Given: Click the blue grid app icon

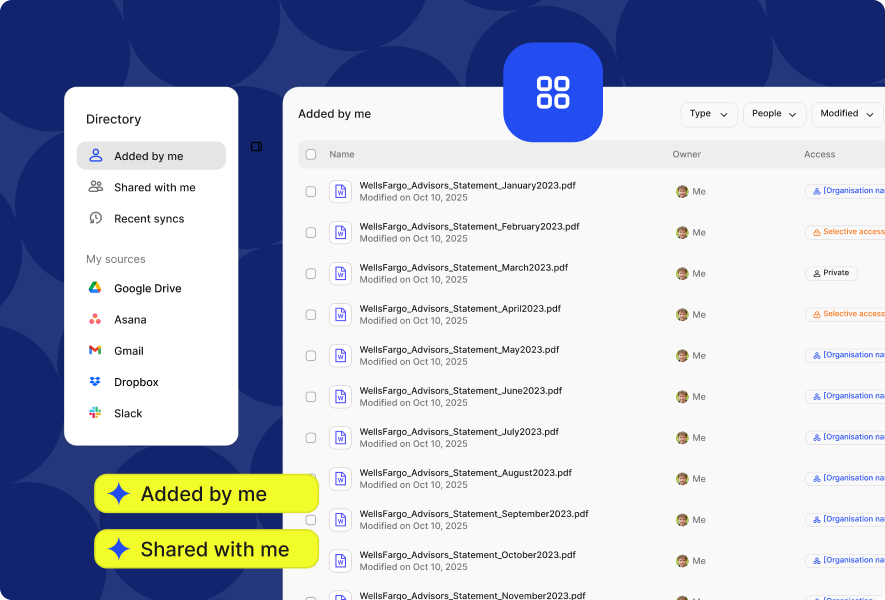Looking at the screenshot, I should pyautogui.click(x=552, y=92).
